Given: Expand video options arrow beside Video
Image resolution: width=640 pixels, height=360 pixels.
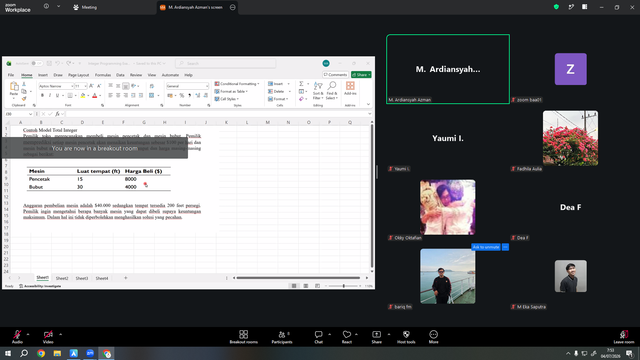Looking at the screenshot, I should click(60, 334).
